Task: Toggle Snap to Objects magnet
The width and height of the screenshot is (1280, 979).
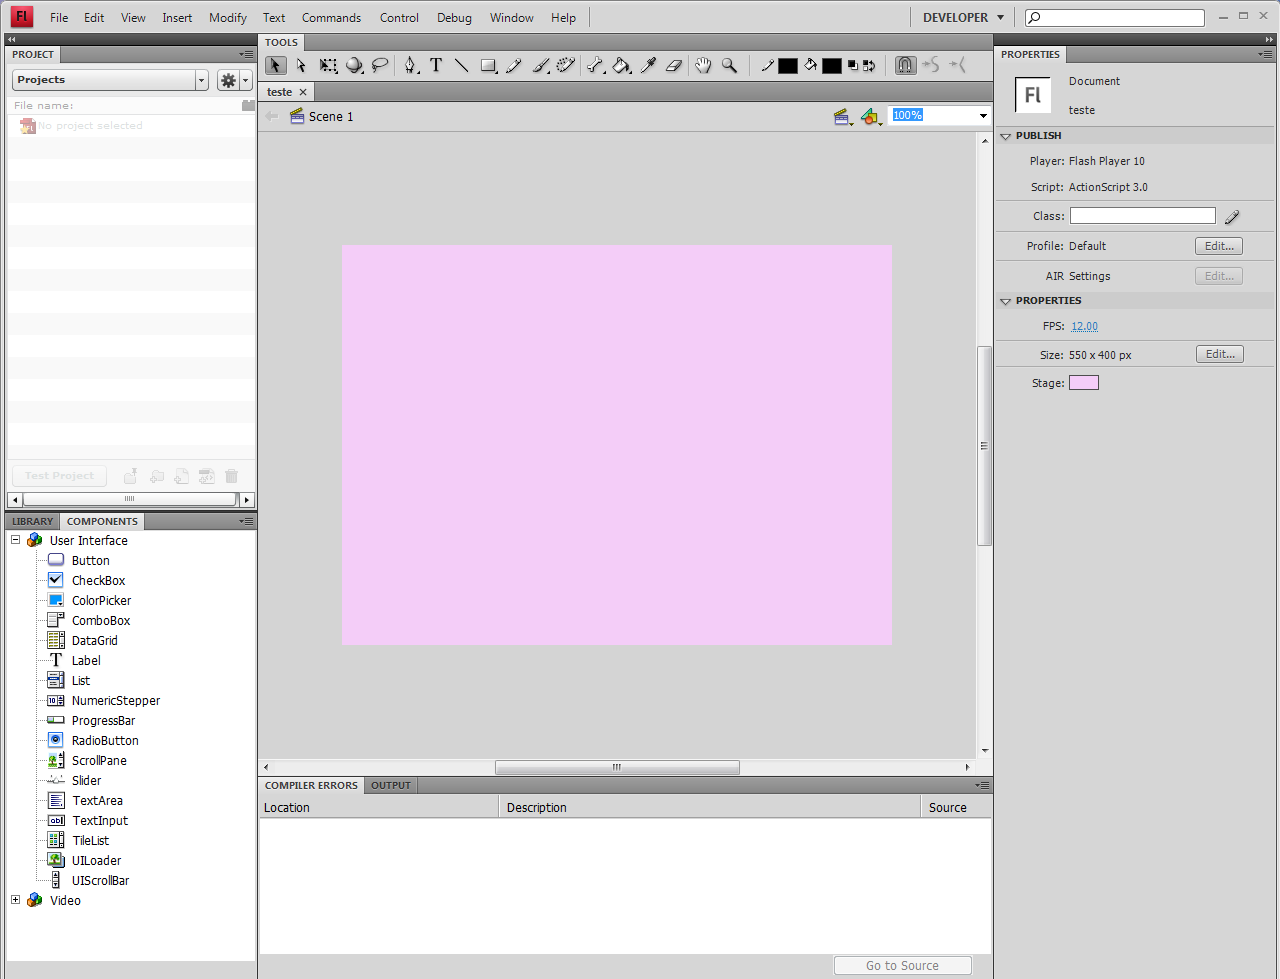Action: [x=905, y=65]
